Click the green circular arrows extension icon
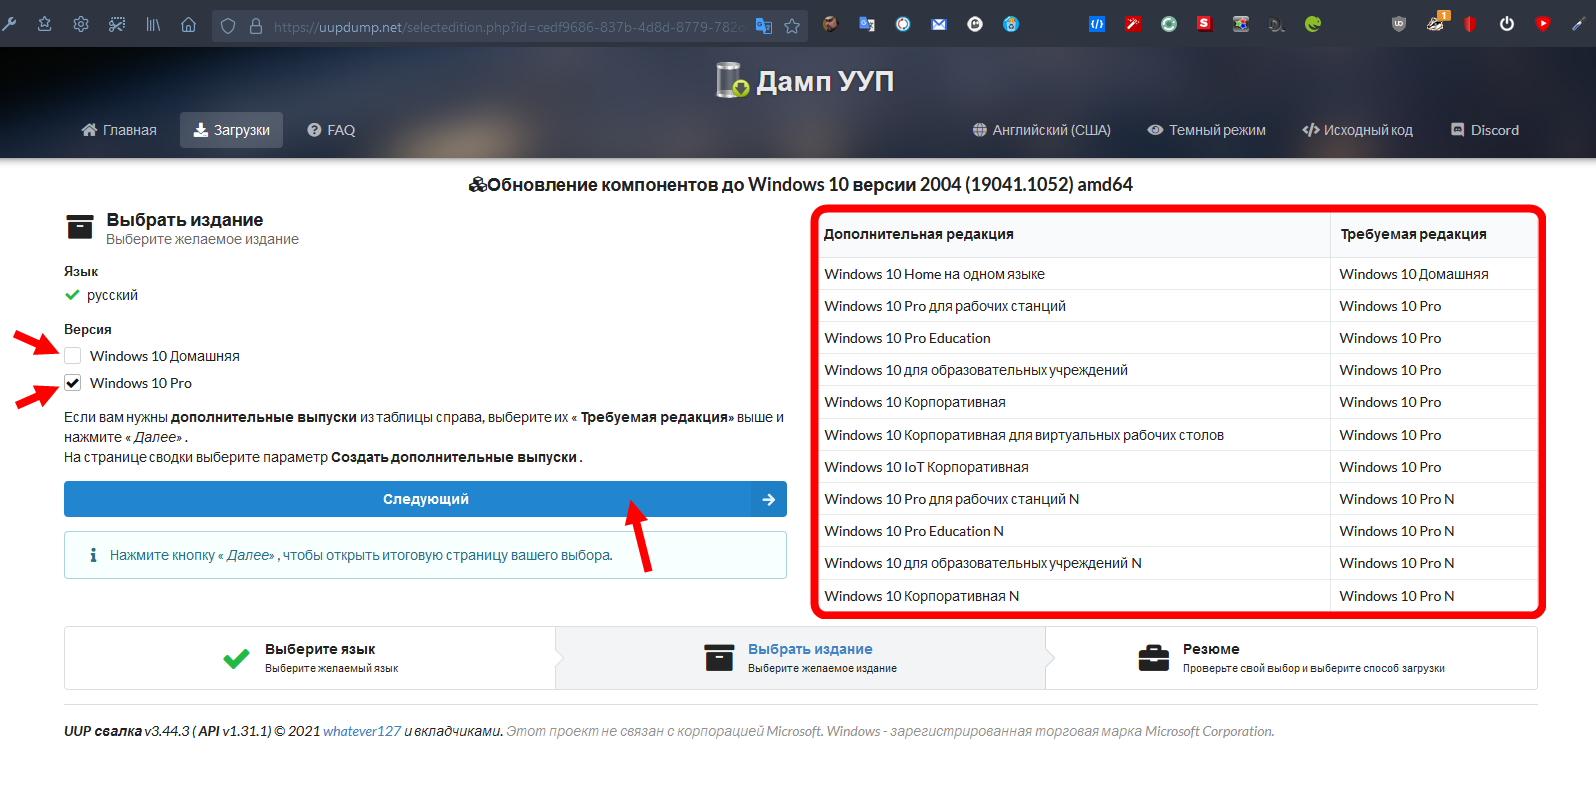The height and width of the screenshot is (785, 1596). (1169, 24)
